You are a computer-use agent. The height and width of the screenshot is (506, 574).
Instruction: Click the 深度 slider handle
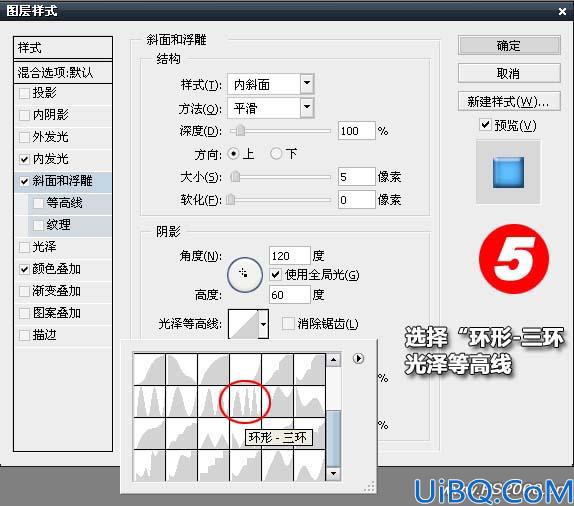tap(240, 130)
